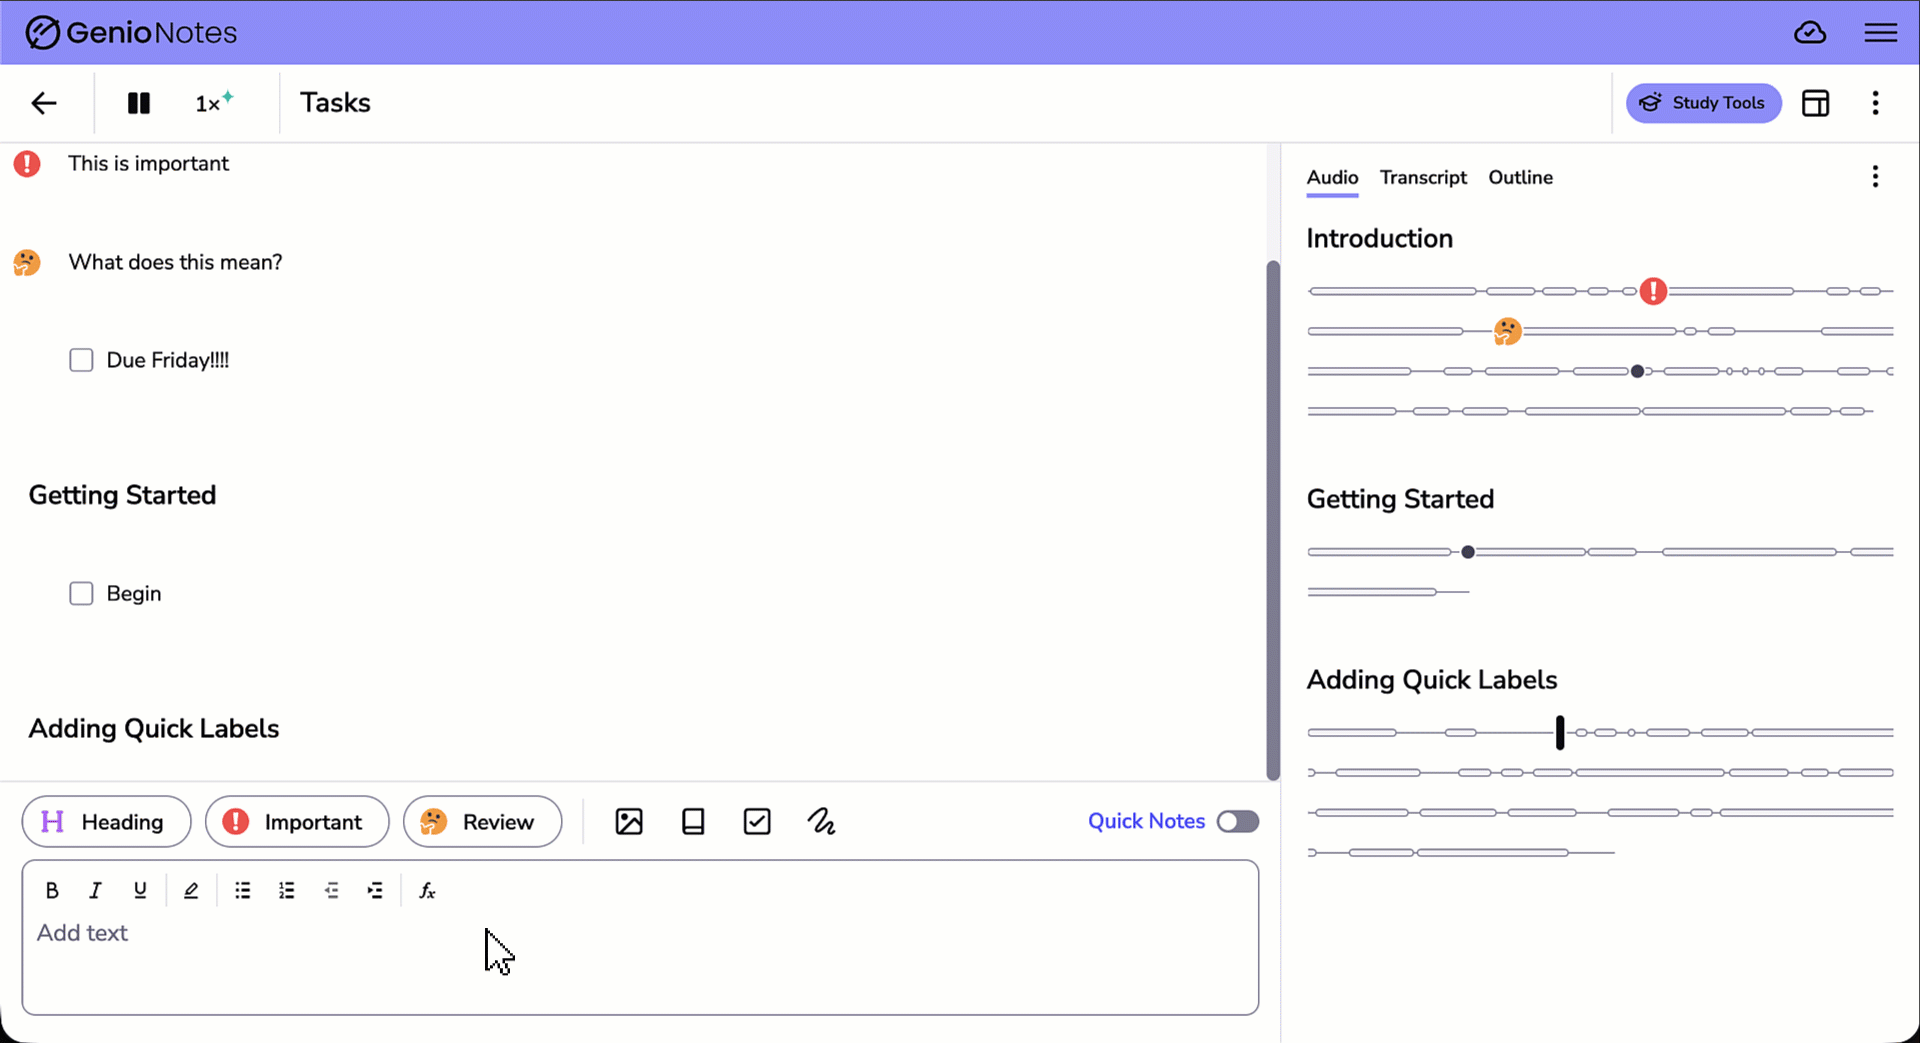The width and height of the screenshot is (1920, 1043).
Task: Add a Heading quick label
Action: tap(106, 822)
